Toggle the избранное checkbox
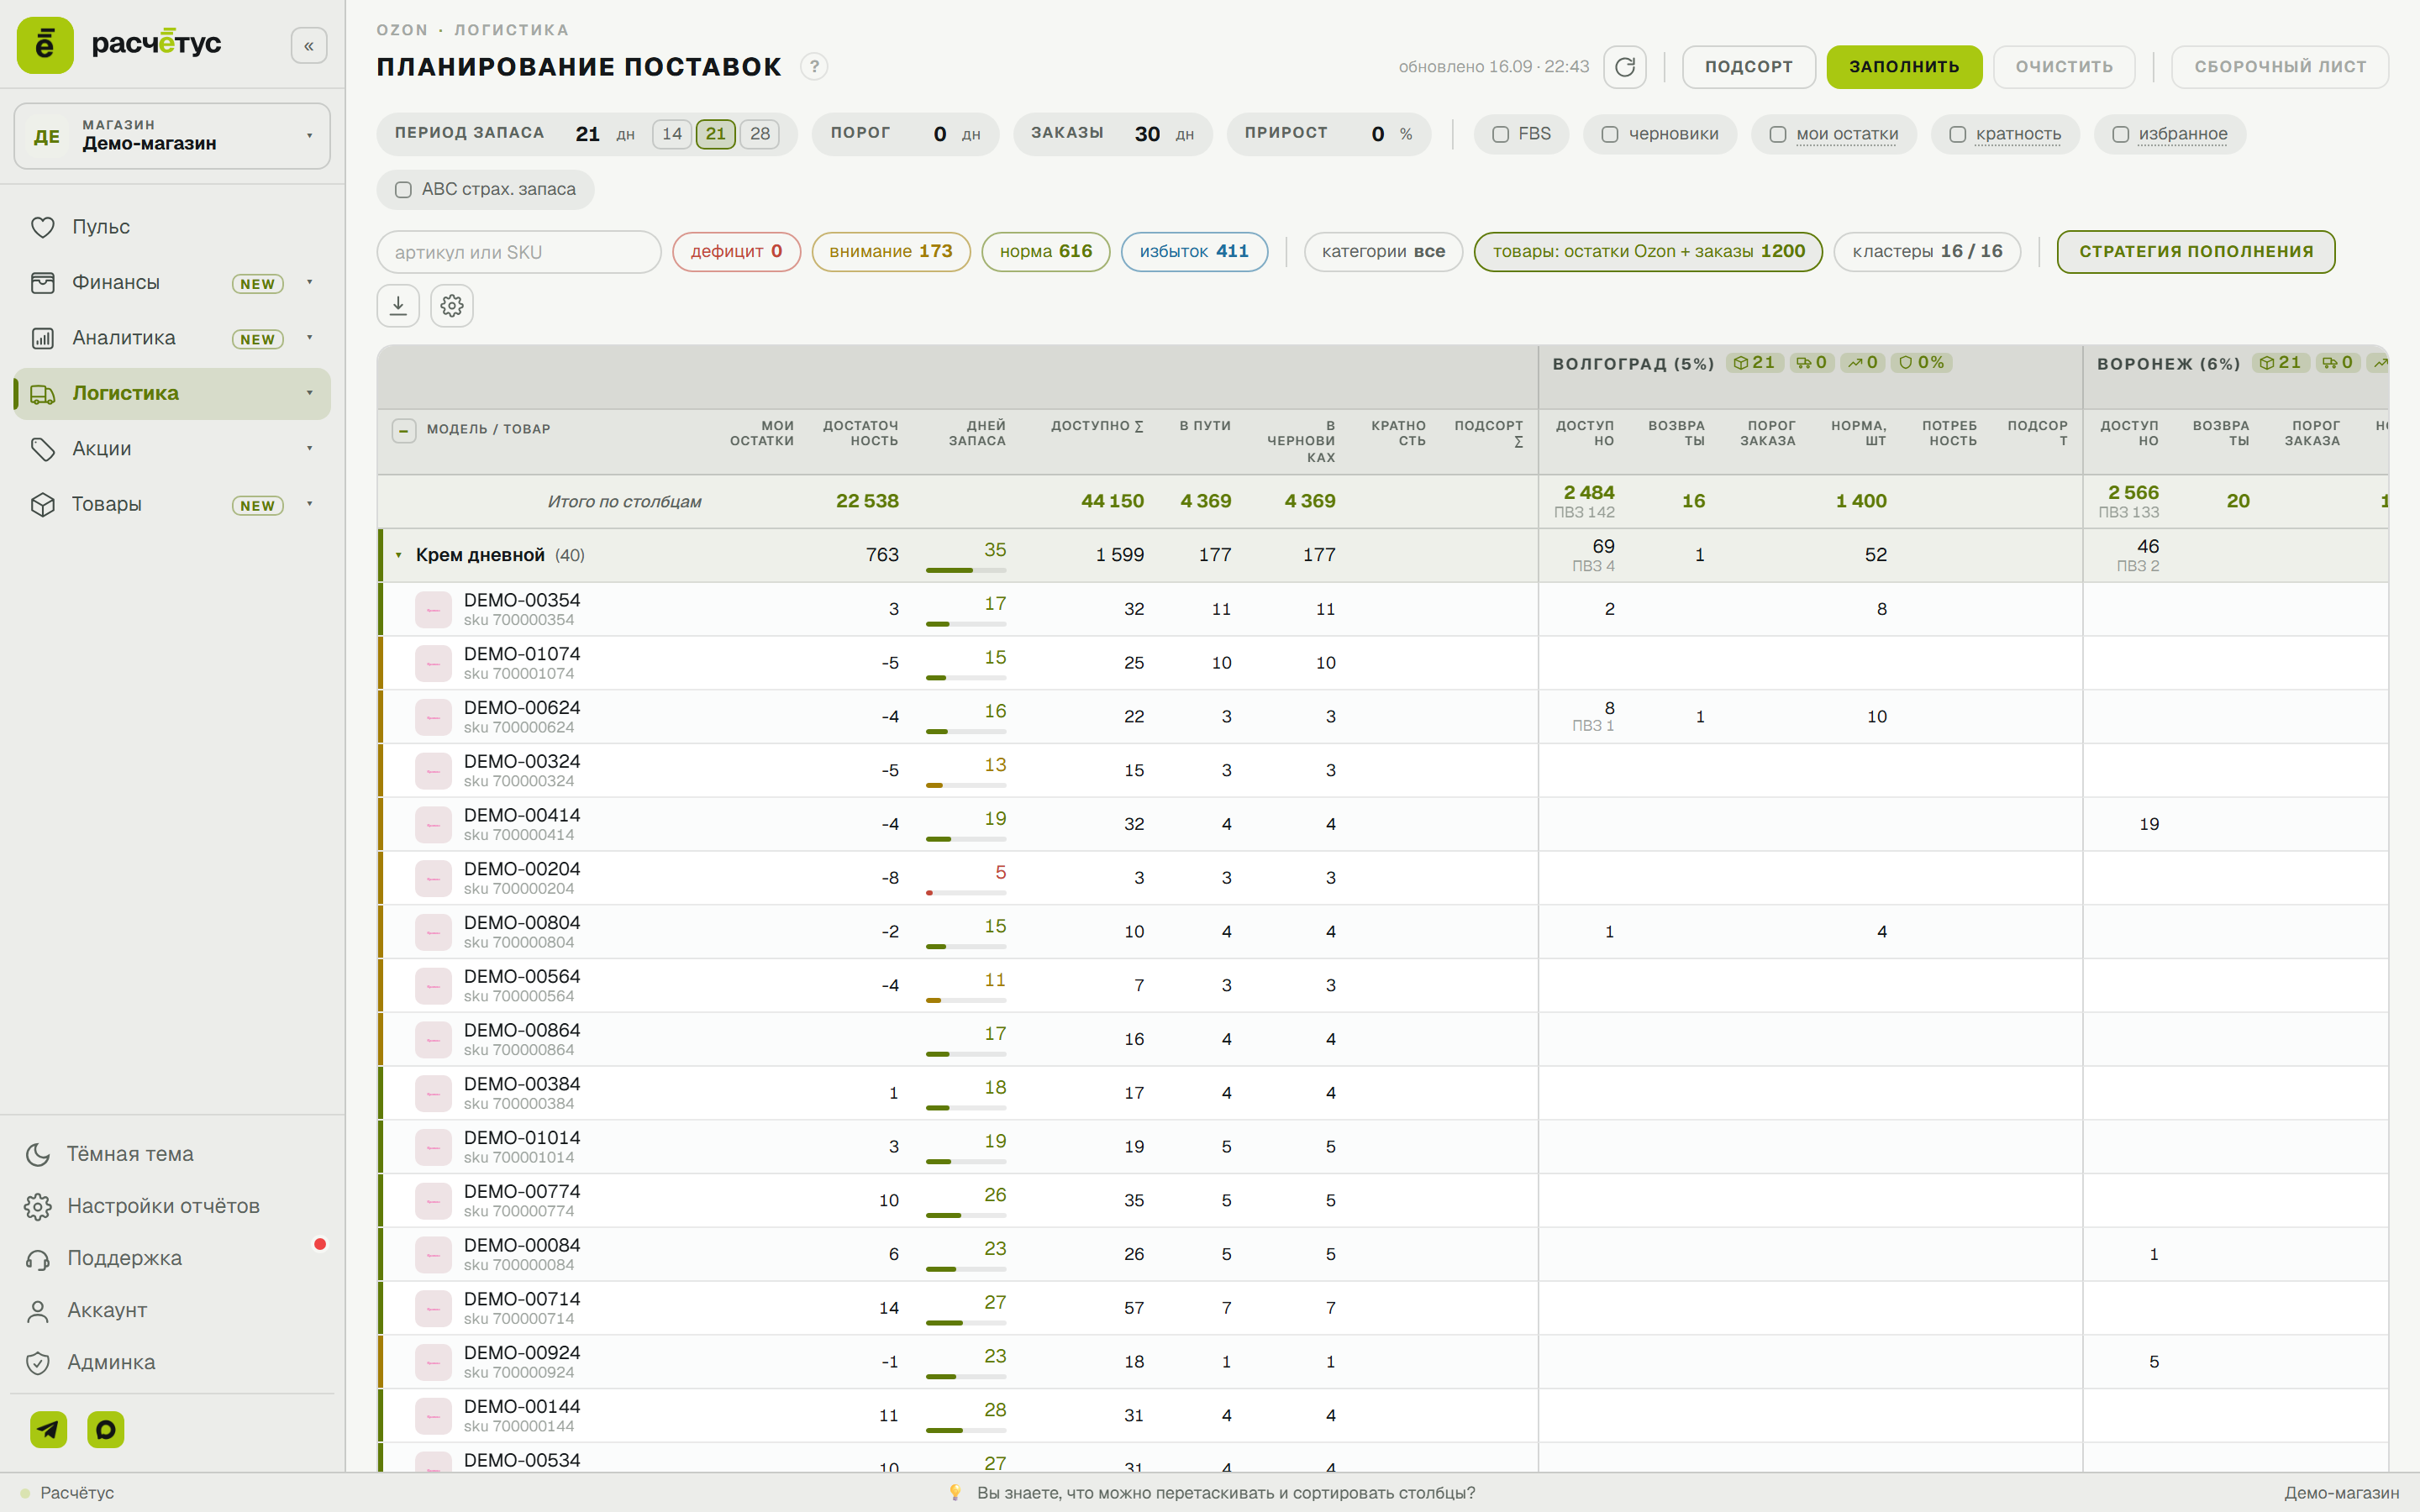The width and height of the screenshot is (2420, 1512). tap(2120, 134)
